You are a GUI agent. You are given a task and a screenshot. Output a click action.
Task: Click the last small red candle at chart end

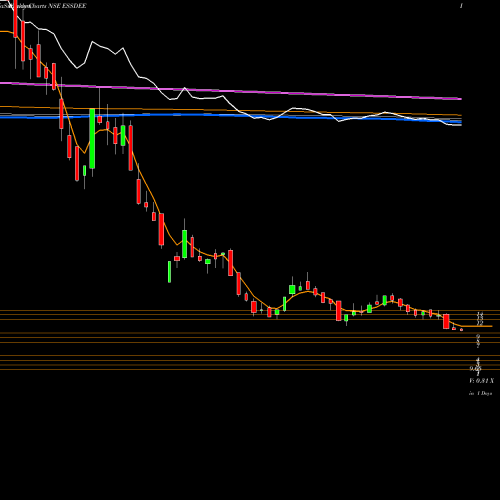tap(462, 330)
